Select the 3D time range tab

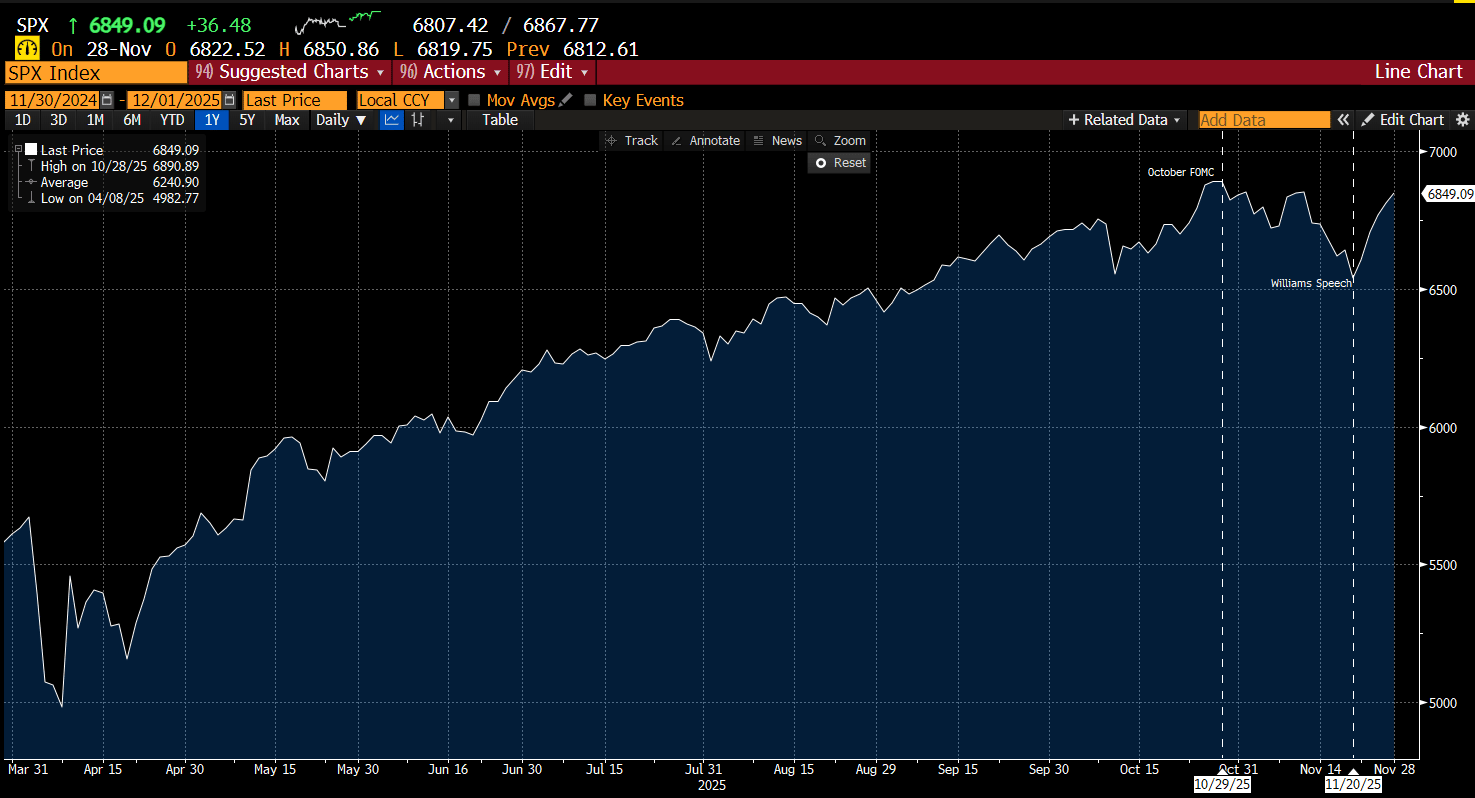pos(59,120)
